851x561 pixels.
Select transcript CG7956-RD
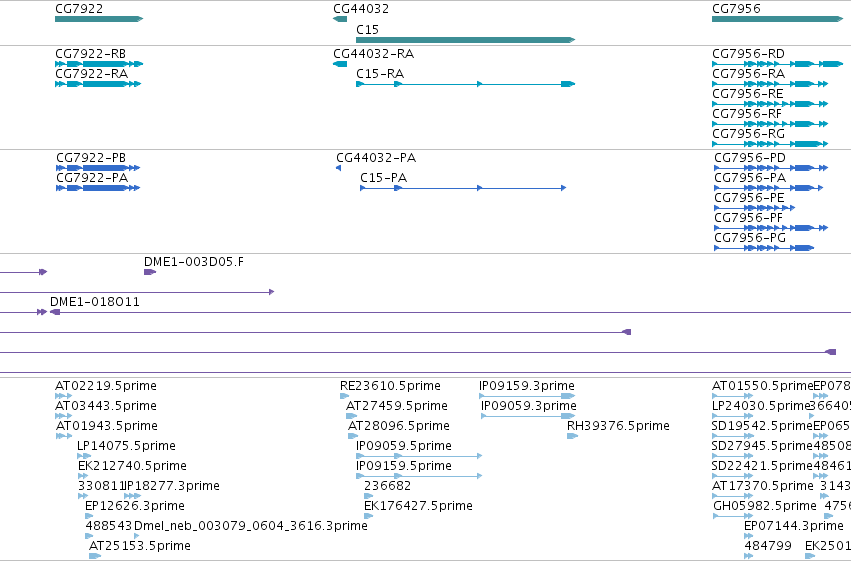coord(777,64)
